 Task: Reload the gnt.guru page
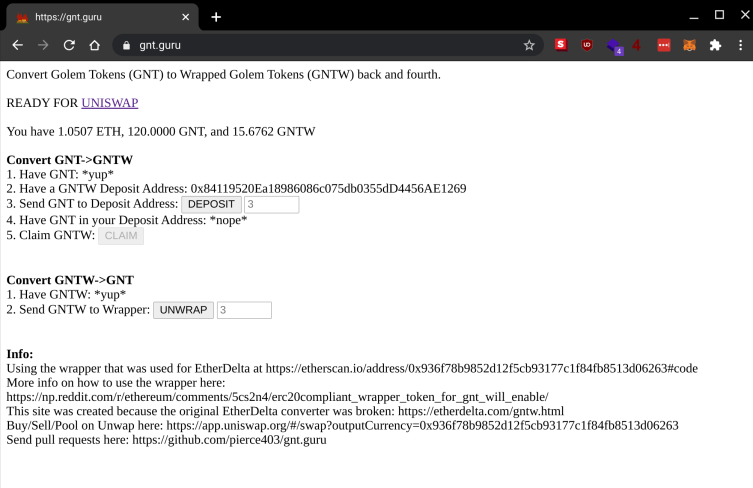coord(69,45)
